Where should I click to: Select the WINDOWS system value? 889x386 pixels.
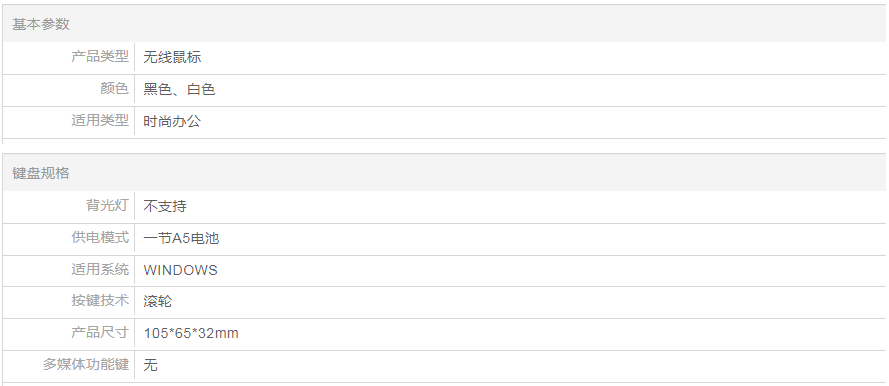[x=180, y=270]
